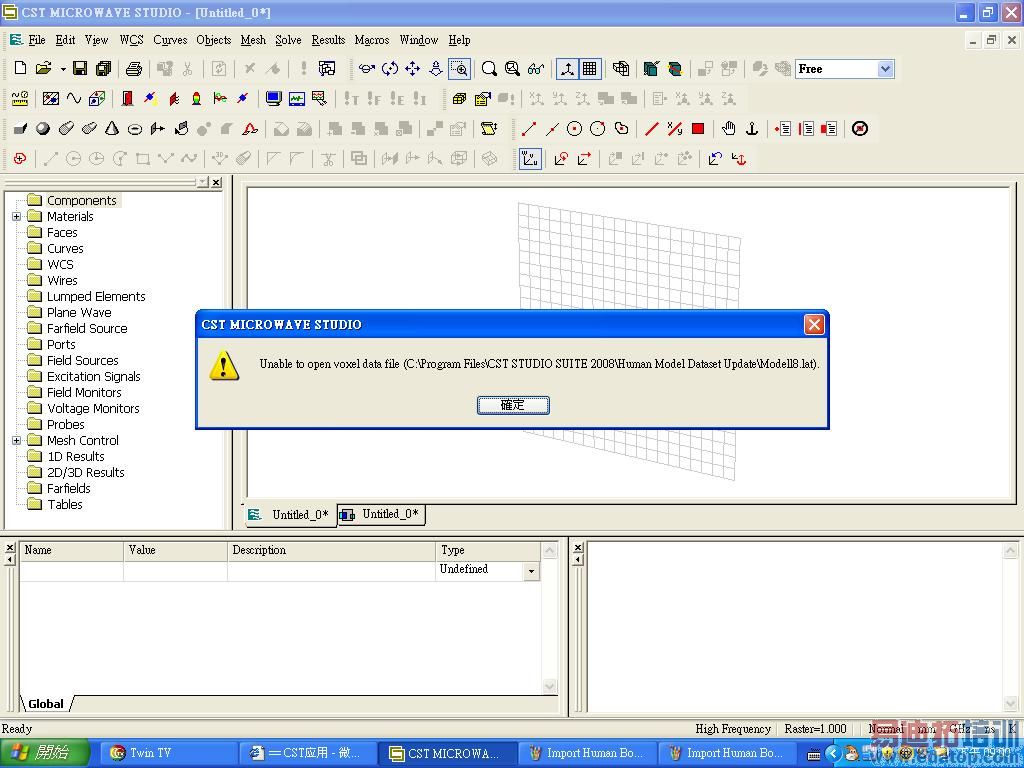
Task: Click the Save disk icon in toolbar
Action: [80, 69]
